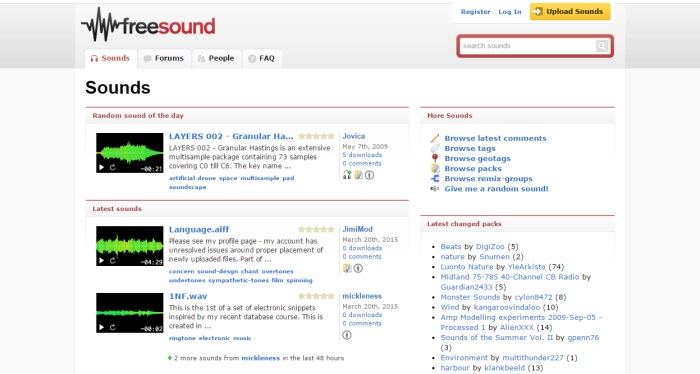
Task: Click Give me a random sound!
Action: pos(496,189)
